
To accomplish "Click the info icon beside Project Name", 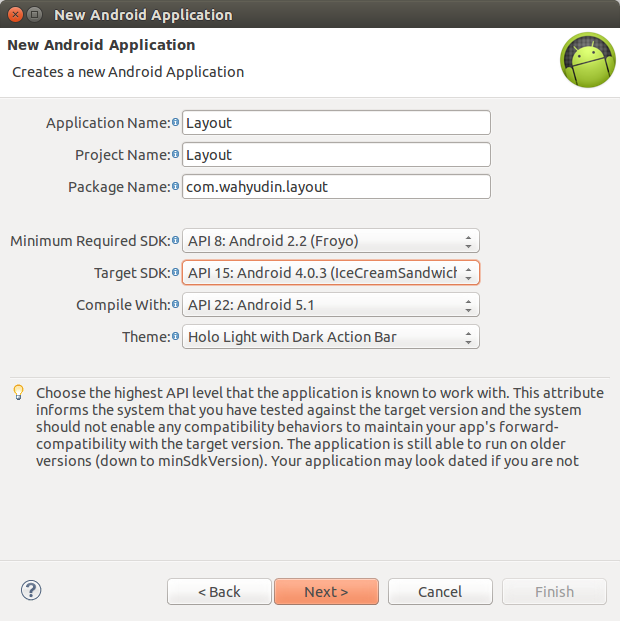I will [x=175, y=154].
